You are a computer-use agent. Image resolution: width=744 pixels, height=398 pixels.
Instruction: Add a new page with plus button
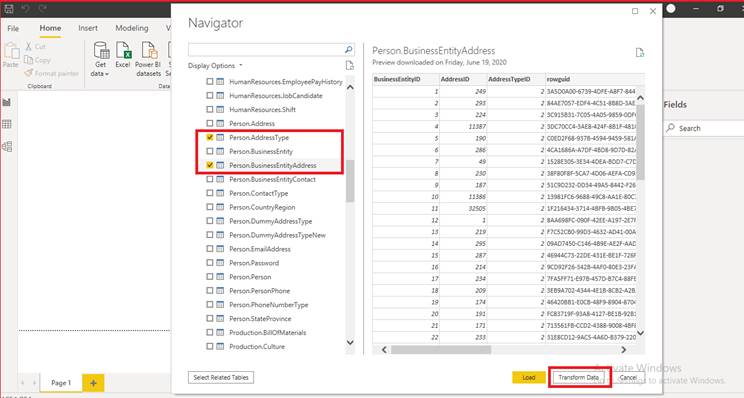93,383
